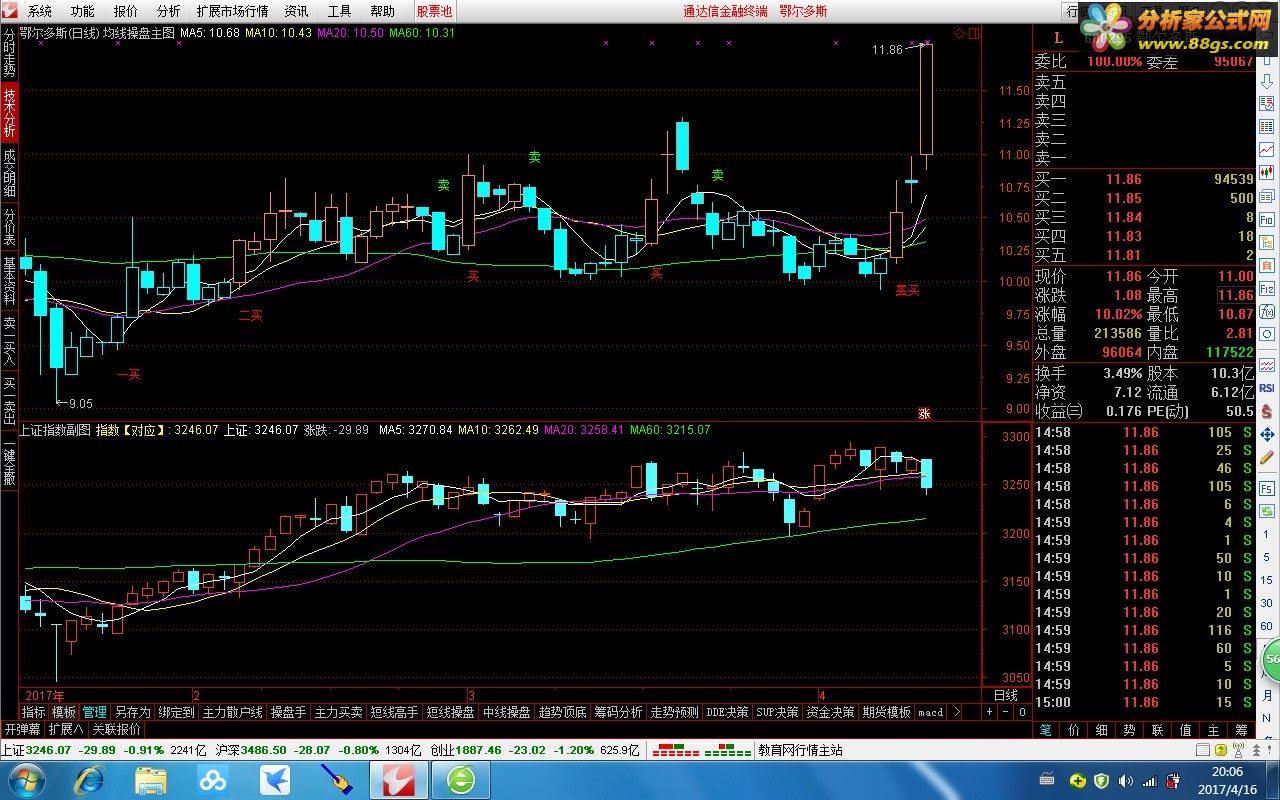Open the candlestick chart icon

(x=1267, y=173)
